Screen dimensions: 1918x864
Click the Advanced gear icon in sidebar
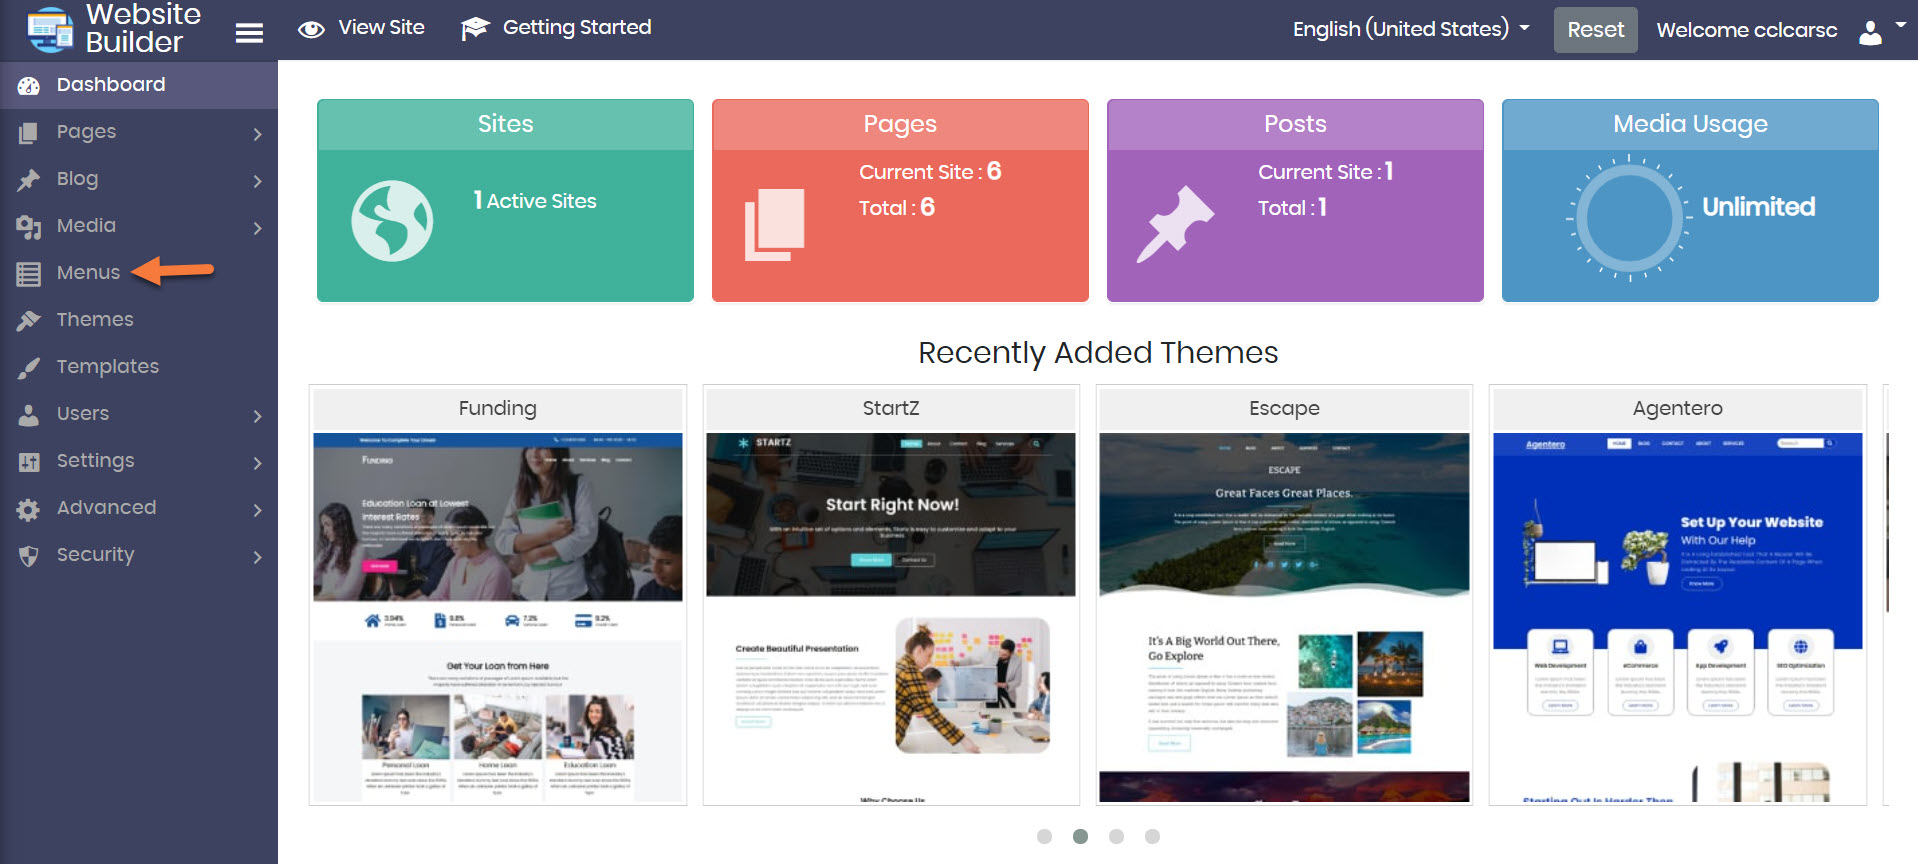(x=29, y=509)
